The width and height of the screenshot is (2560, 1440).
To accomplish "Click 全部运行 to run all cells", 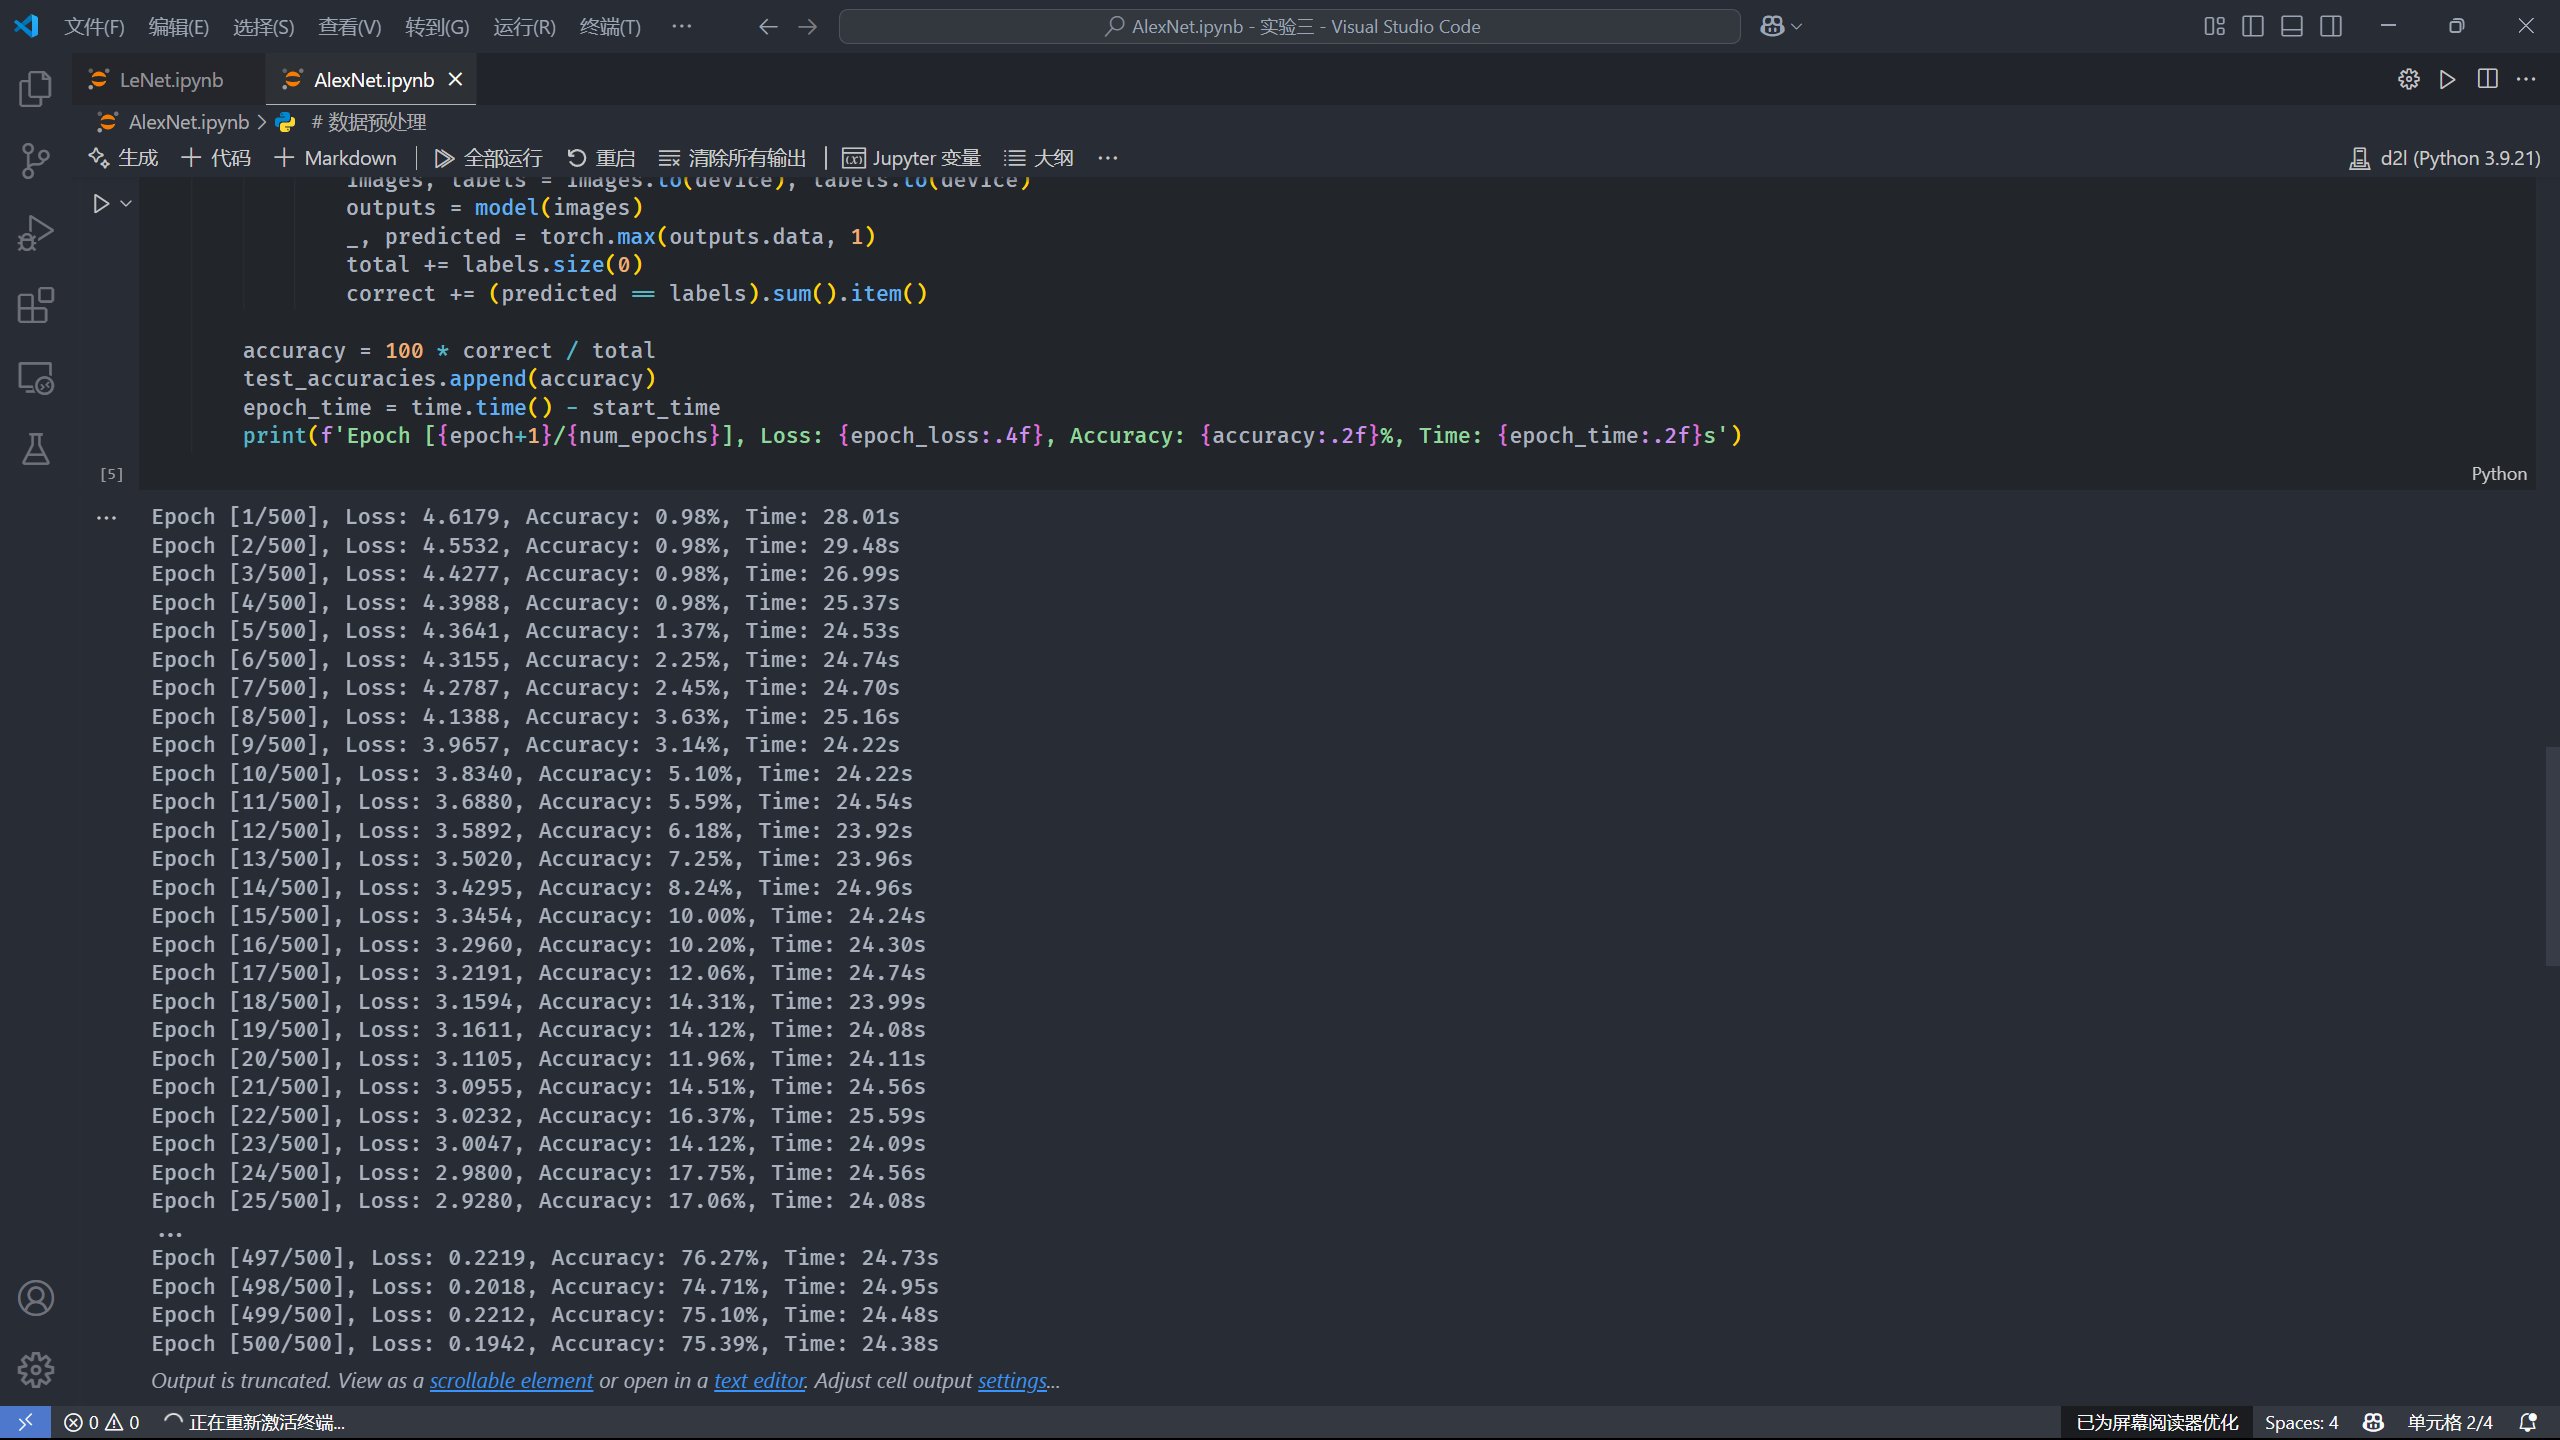I will point(489,158).
